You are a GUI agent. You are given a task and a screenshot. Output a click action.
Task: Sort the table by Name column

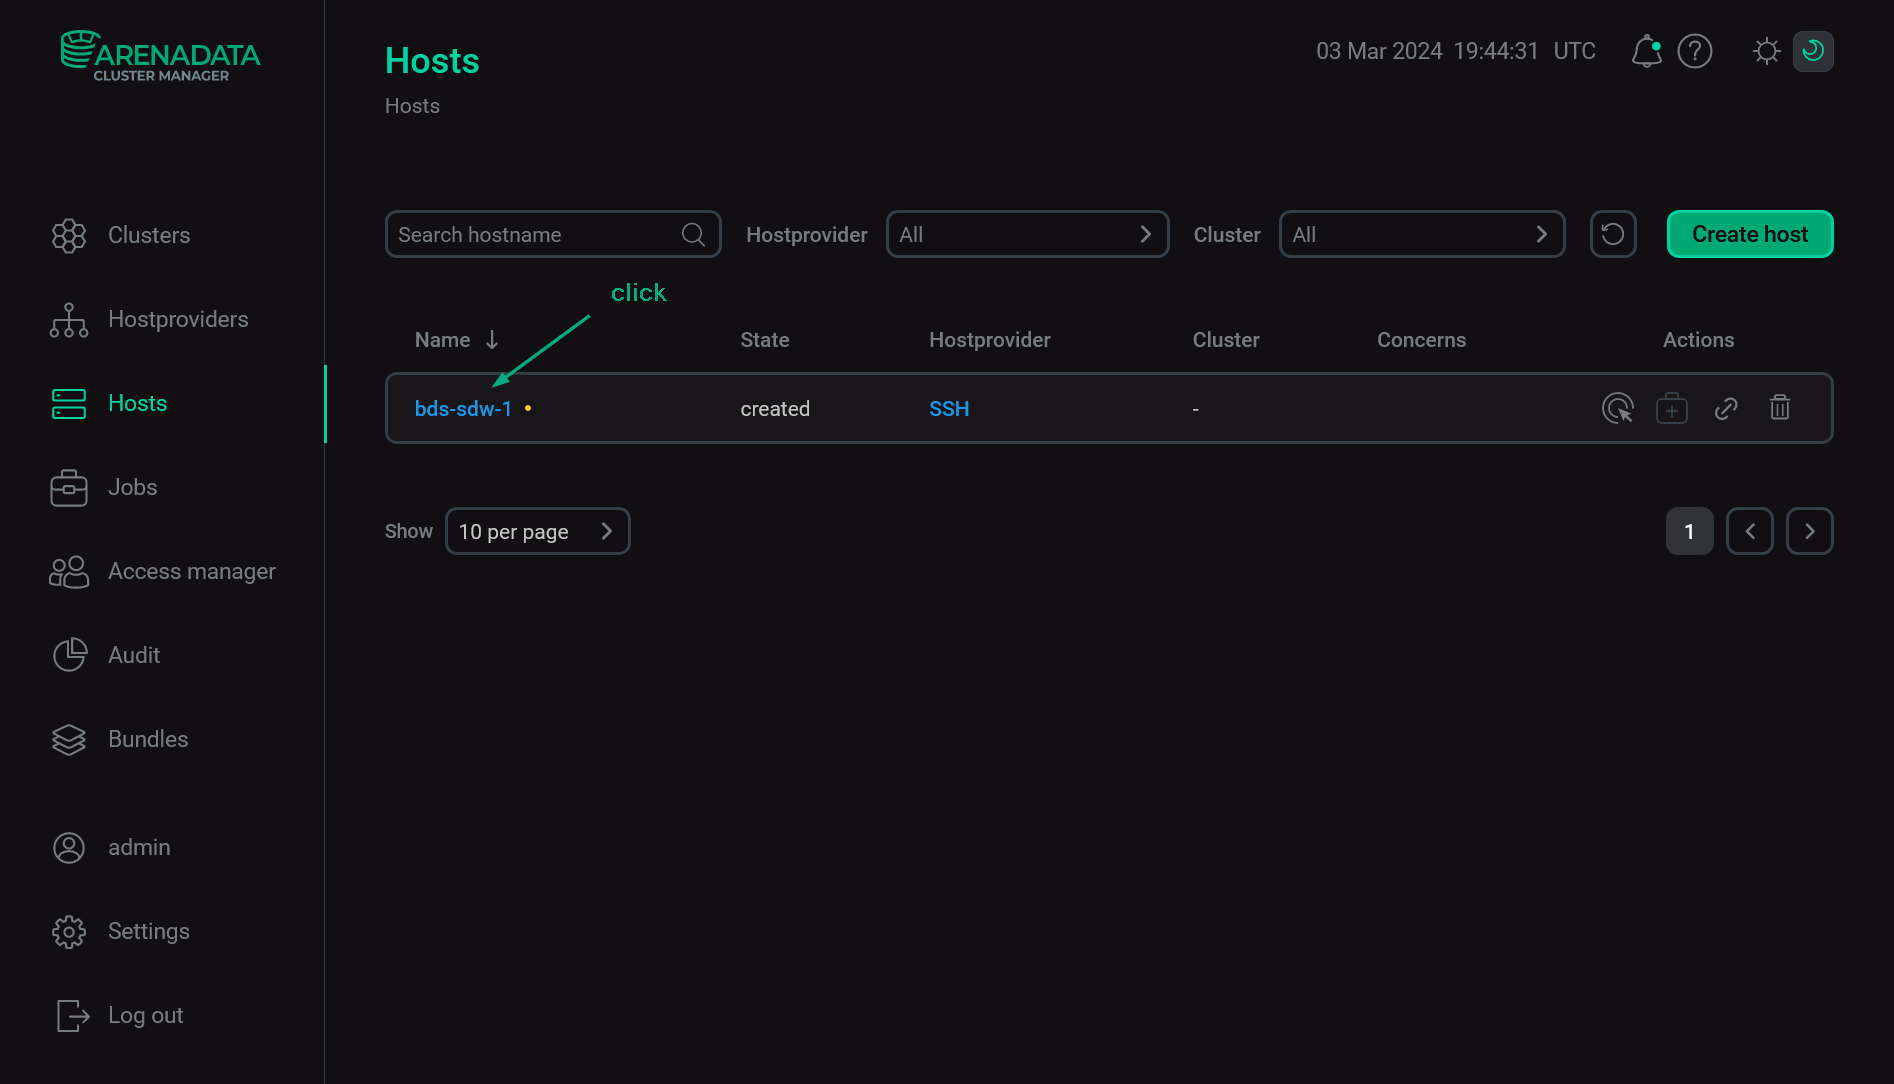pyautogui.click(x=457, y=340)
